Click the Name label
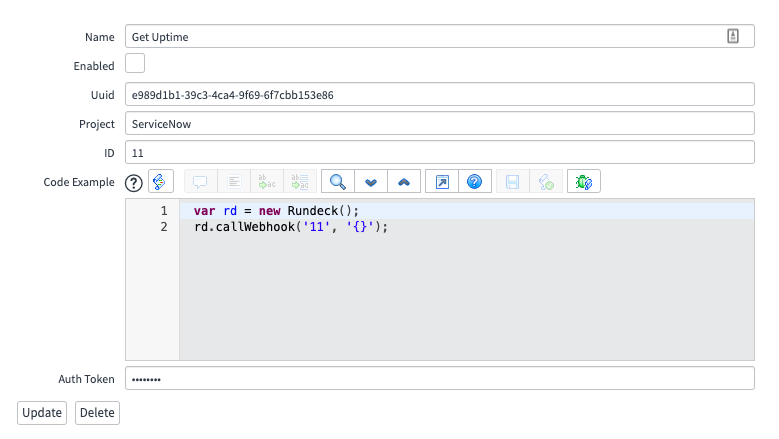 [x=99, y=37]
